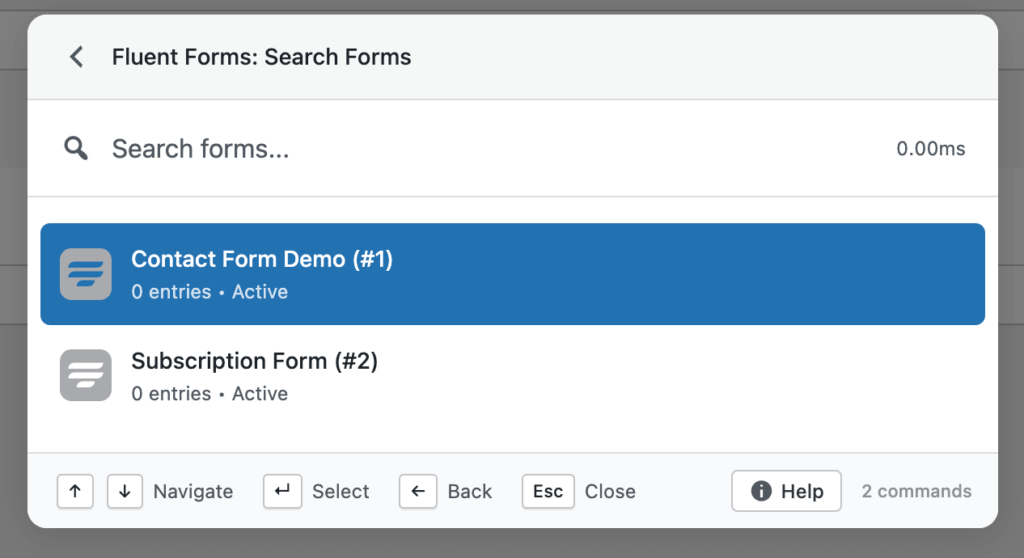This screenshot has width=1024, height=558.
Task: Click the 2 commands counter text
Action: click(x=917, y=491)
